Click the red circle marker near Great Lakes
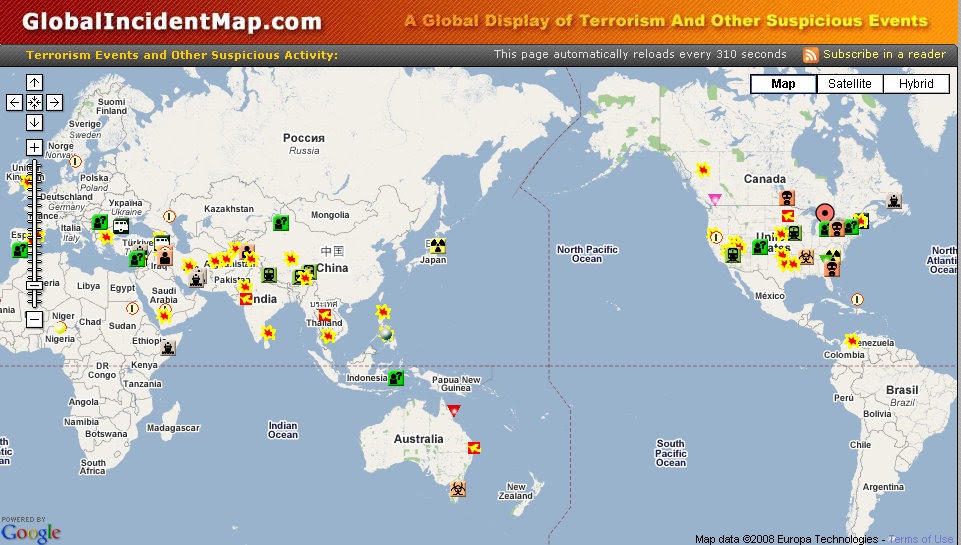 (825, 213)
